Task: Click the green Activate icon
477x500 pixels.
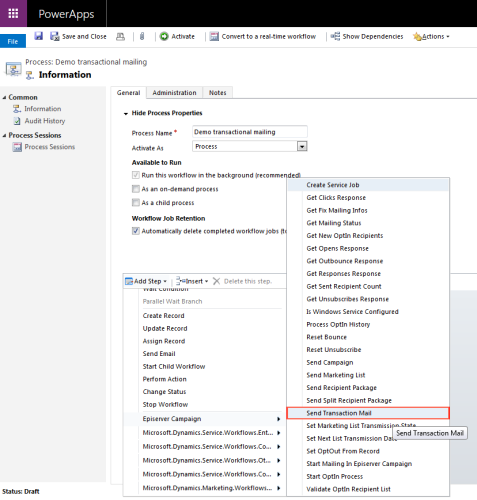Action: pos(164,36)
